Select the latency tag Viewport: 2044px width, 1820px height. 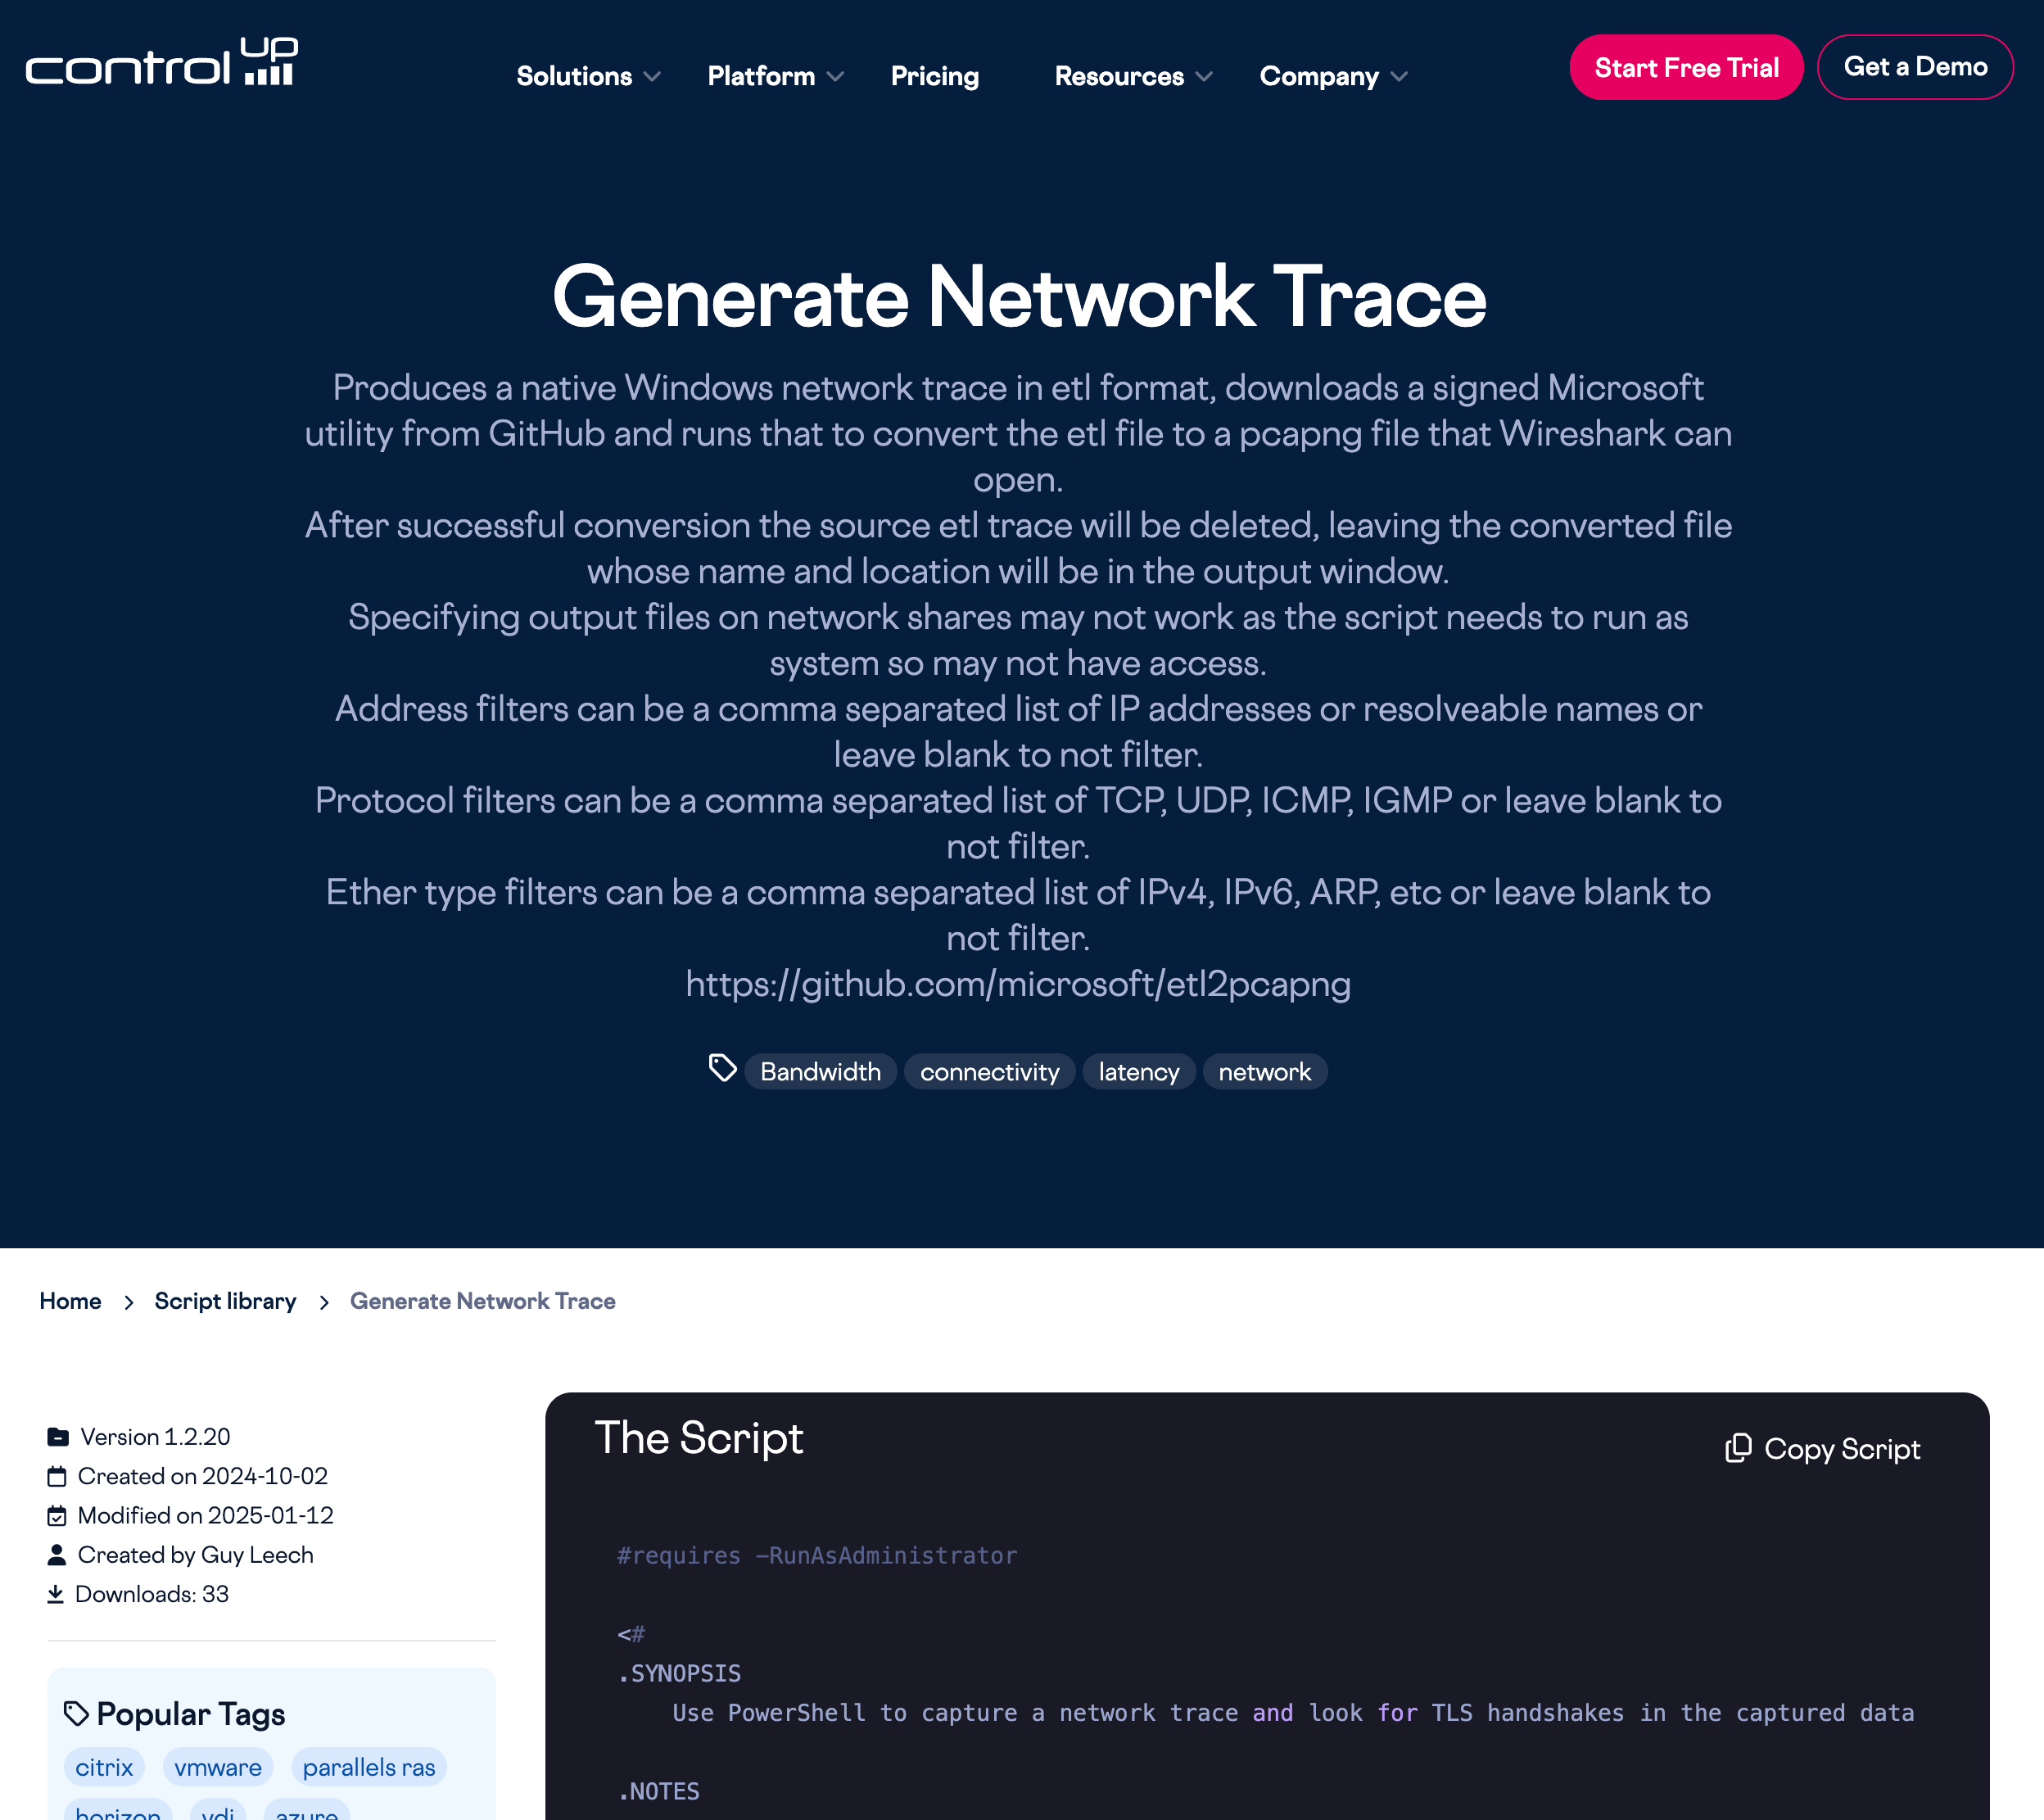click(1138, 1072)
